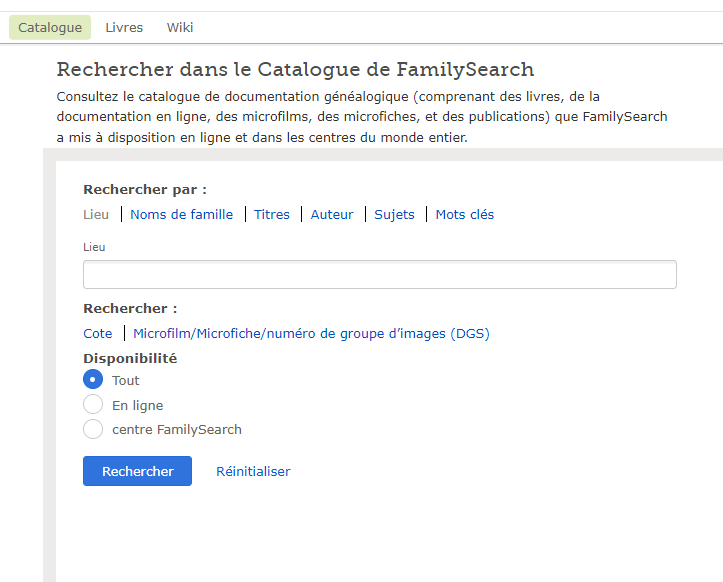Screen dimensions: 723x582
Task: Click the Rechercher dans le Catalogue heading
Action: coord(295,69)
